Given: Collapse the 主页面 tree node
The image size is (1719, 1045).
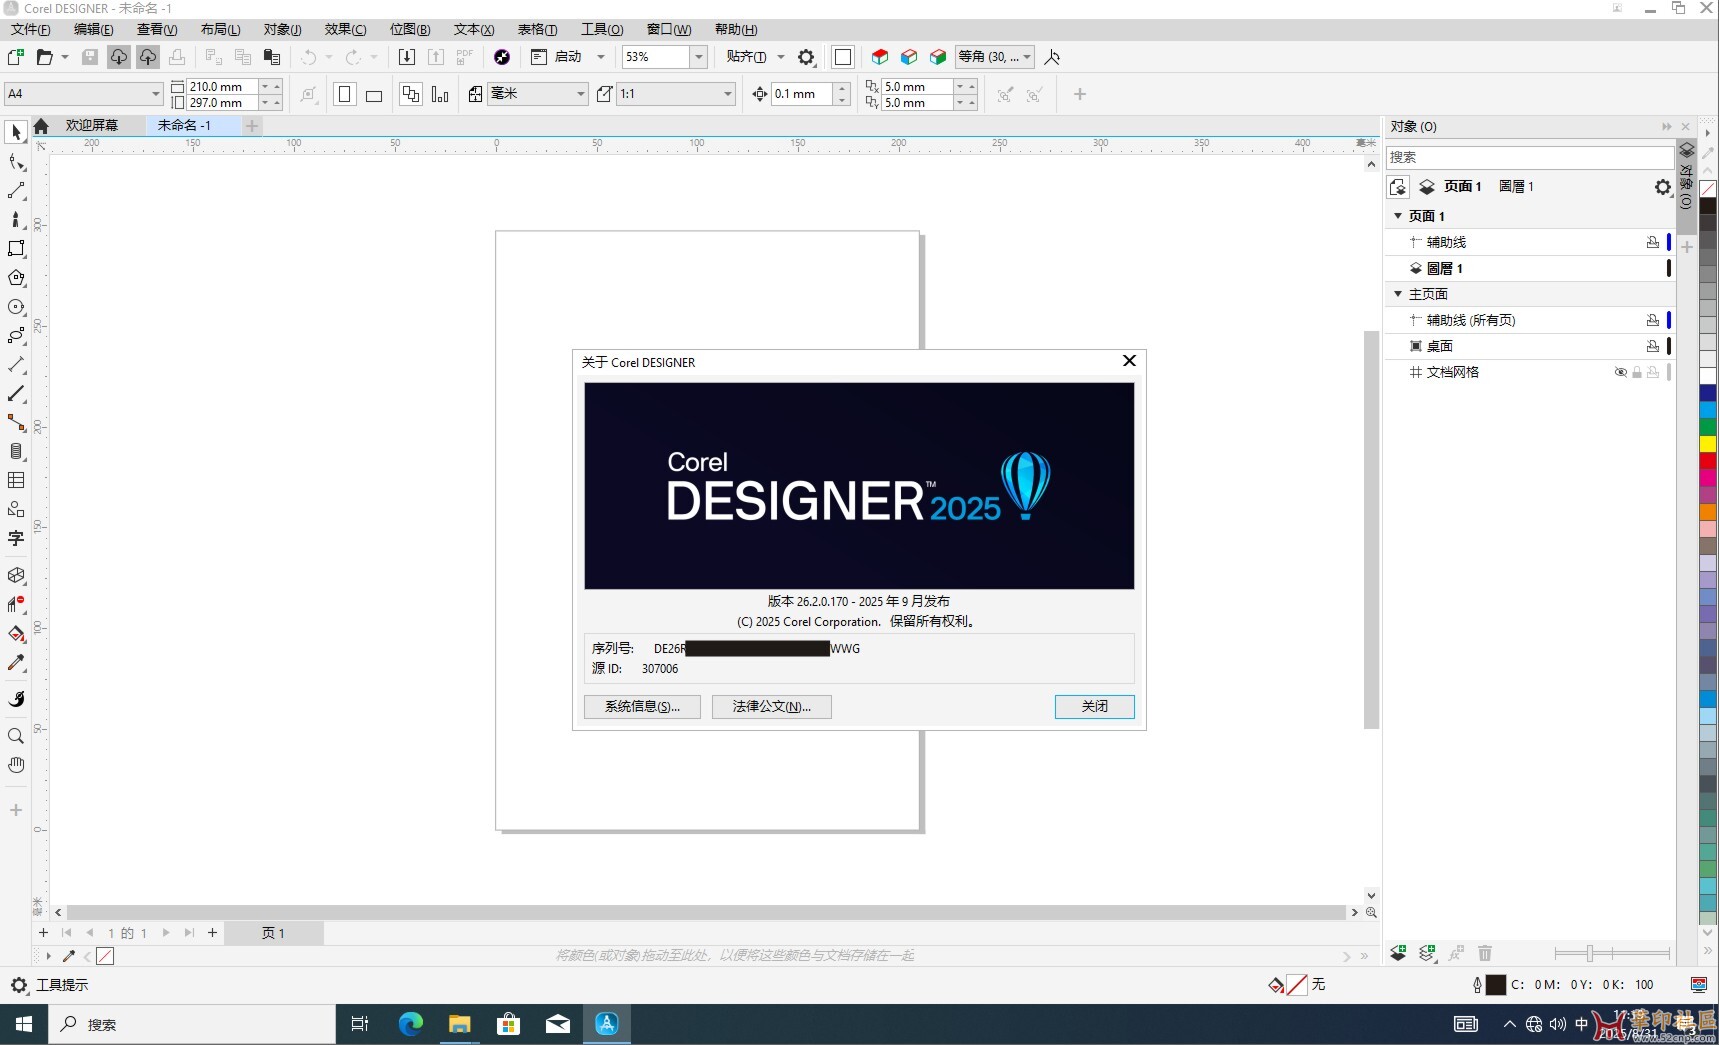Looking at the screenshot, I should point(1398,294).
